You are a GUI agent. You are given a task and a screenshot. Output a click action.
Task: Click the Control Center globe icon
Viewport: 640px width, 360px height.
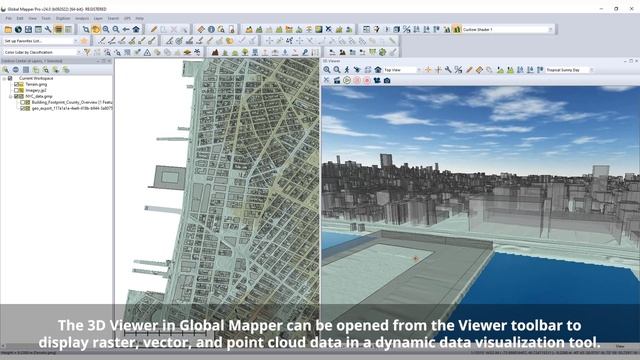pos(16,70)
